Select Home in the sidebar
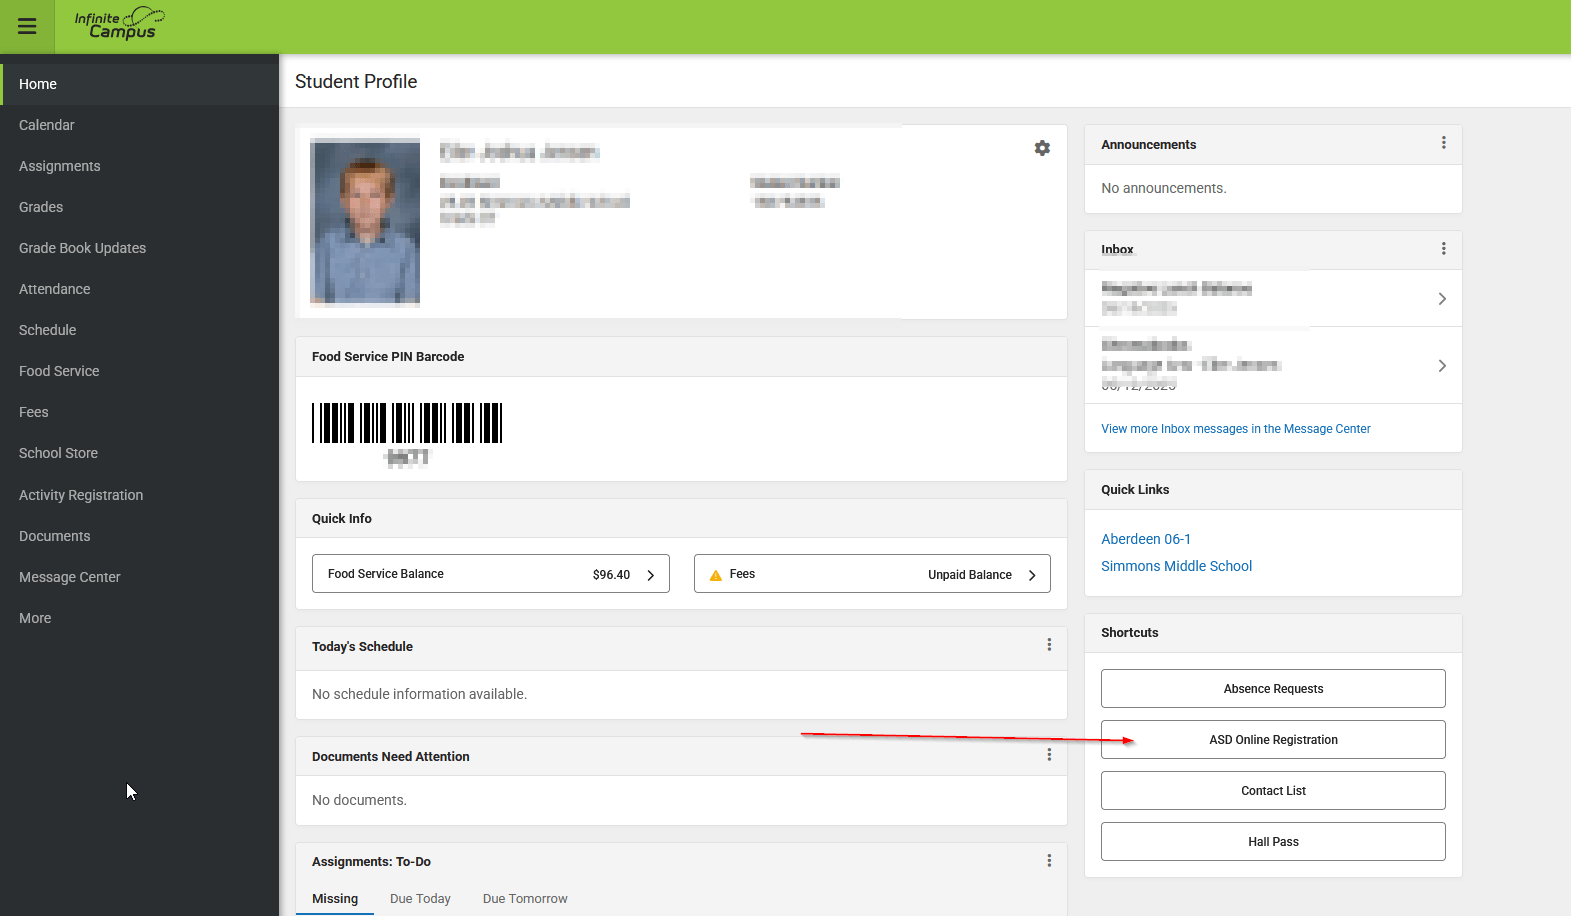1571x916 pixels. [x=140, y=84]
